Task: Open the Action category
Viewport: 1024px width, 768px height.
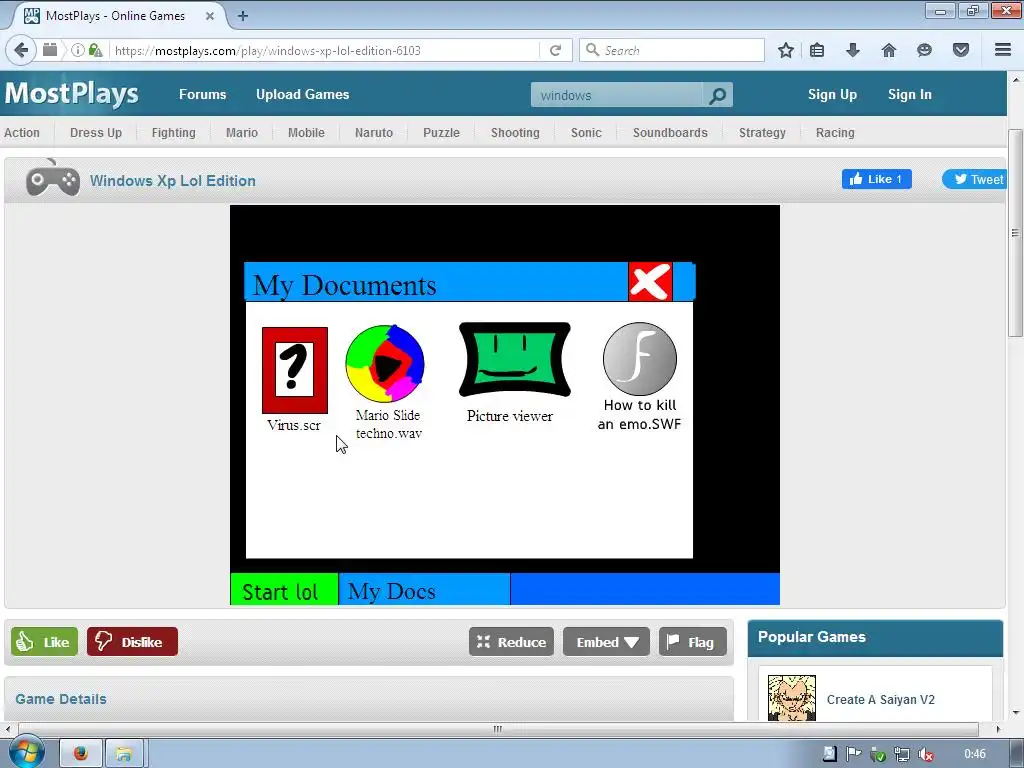Action: (22, 133)
